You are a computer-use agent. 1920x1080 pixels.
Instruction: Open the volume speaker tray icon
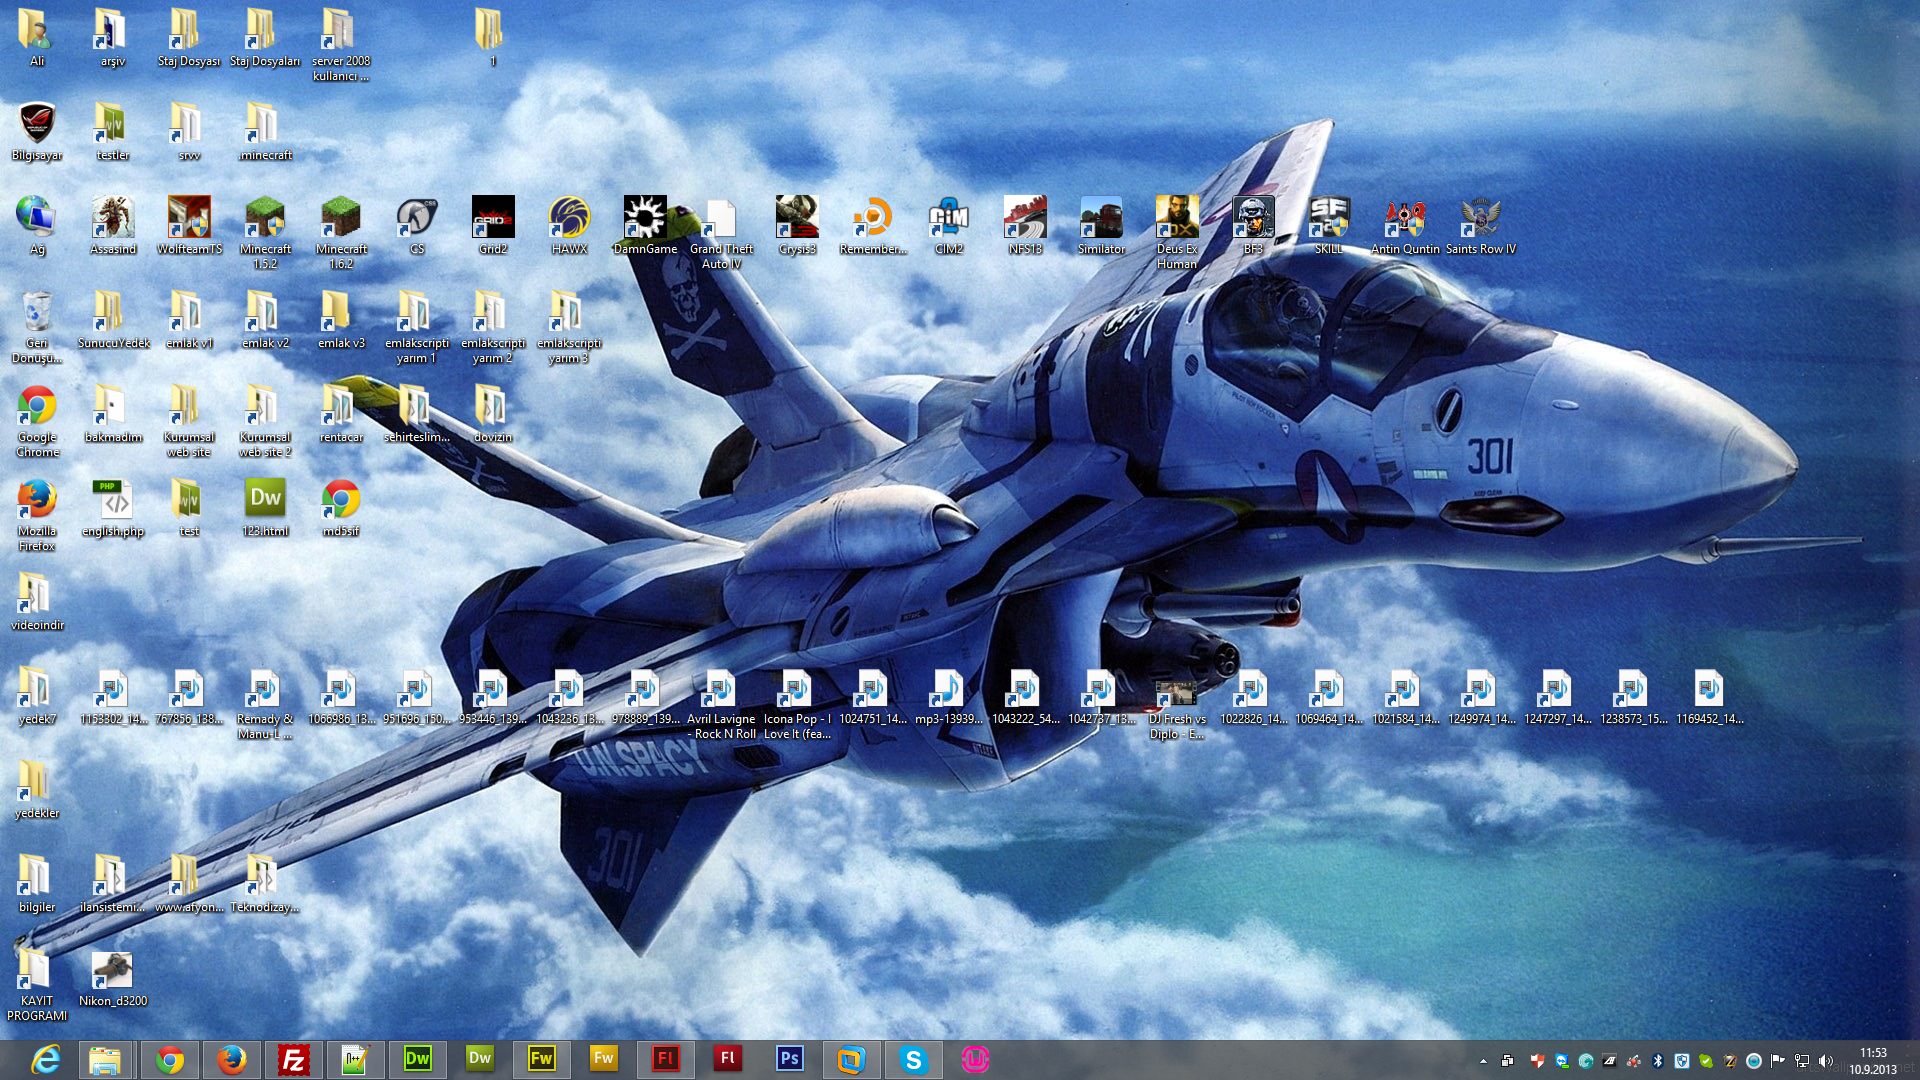(1826, 1061)
